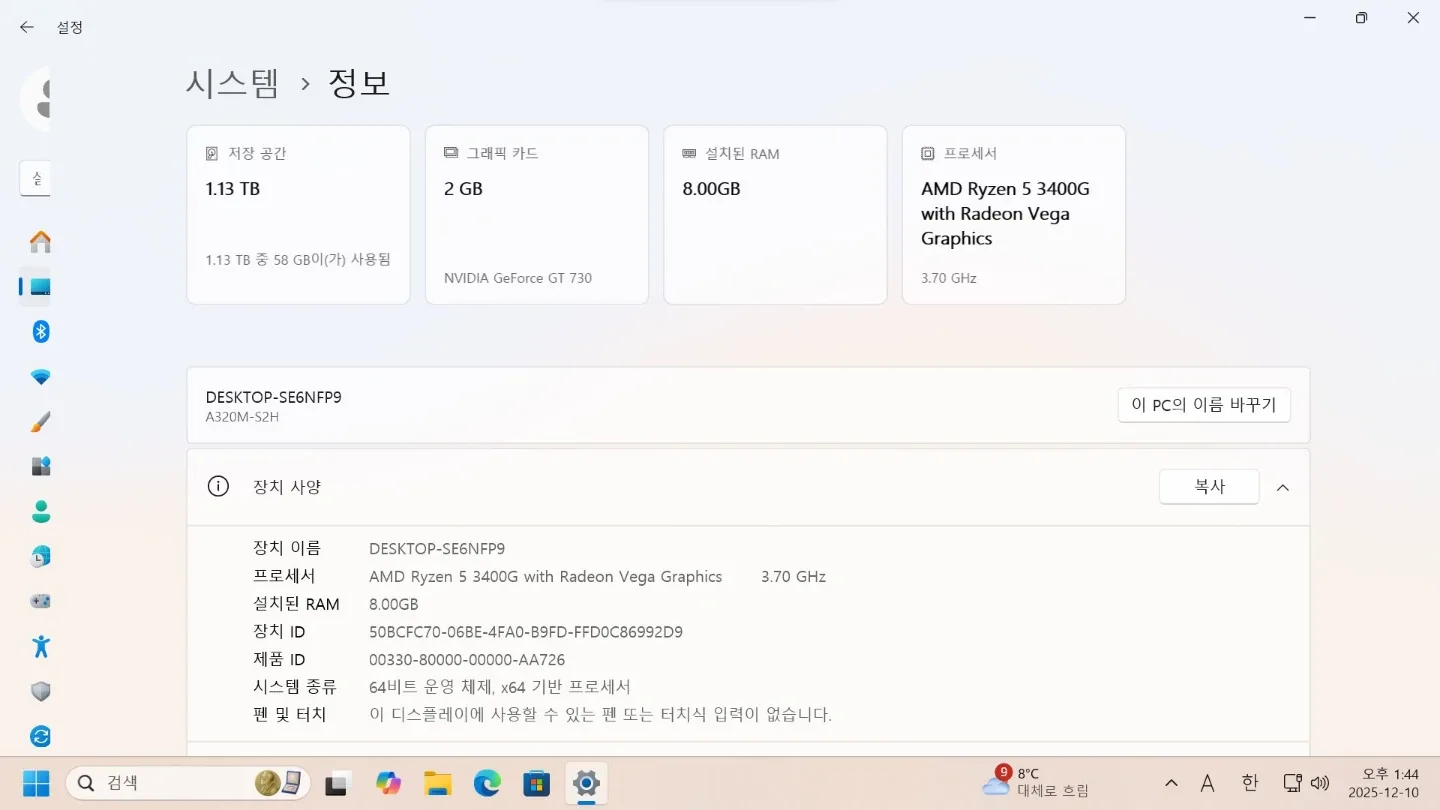Open Microsoft Store from taskbar
The height and width of the screenshot is (810, 1440).
(537, 783)
